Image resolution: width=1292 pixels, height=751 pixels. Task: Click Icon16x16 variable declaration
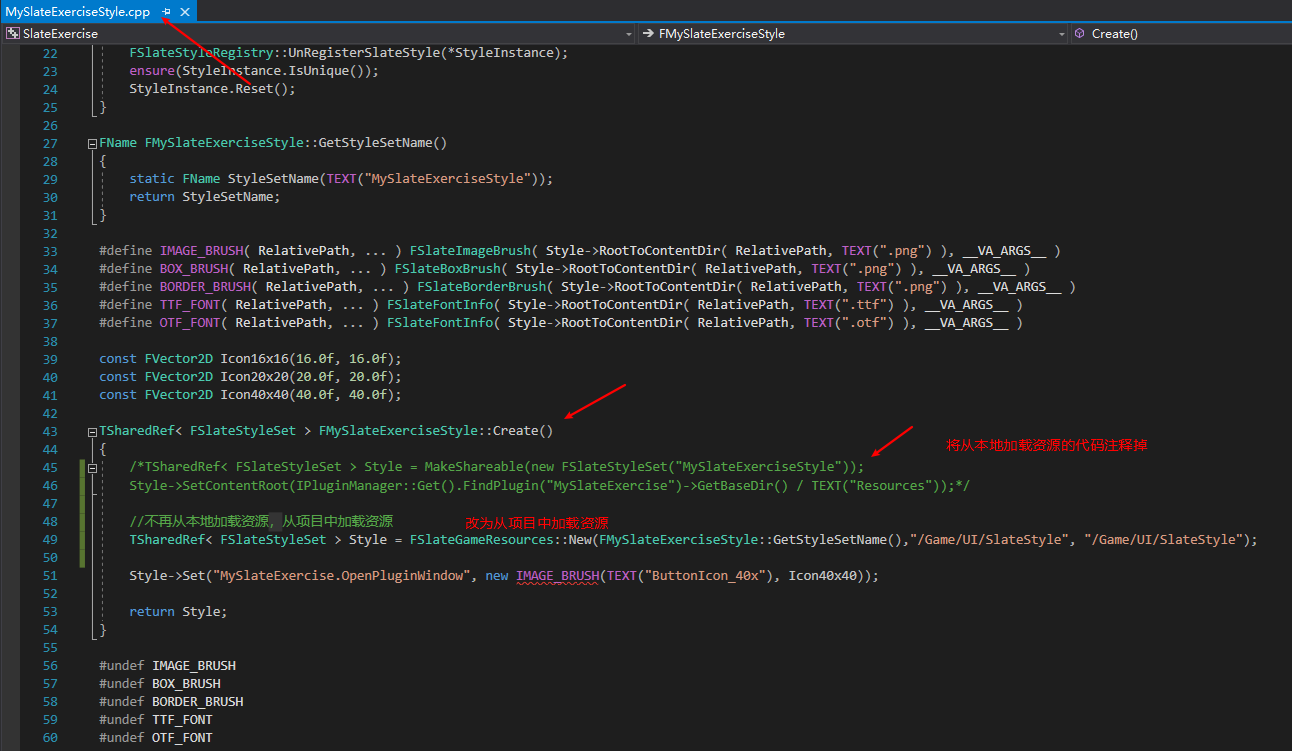[x=254, y=359]
